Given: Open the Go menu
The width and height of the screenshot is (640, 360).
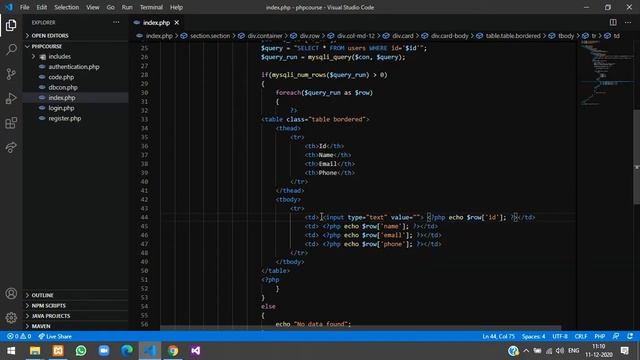Looking at the screenshot, I should pyautogui.click(x=111, y=7).
